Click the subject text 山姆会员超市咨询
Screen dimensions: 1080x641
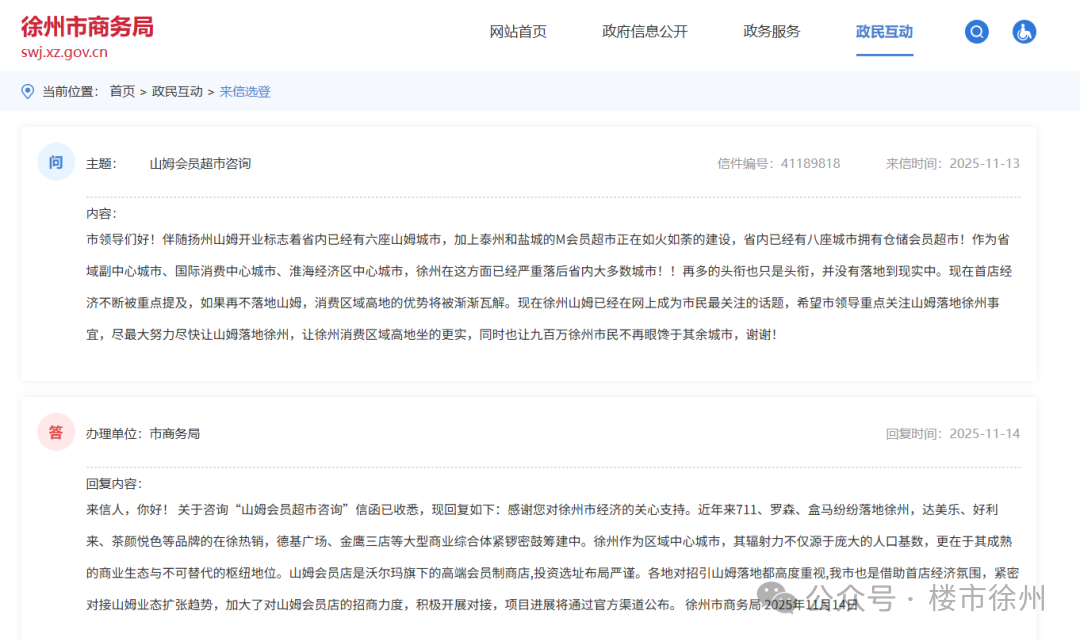200,164
